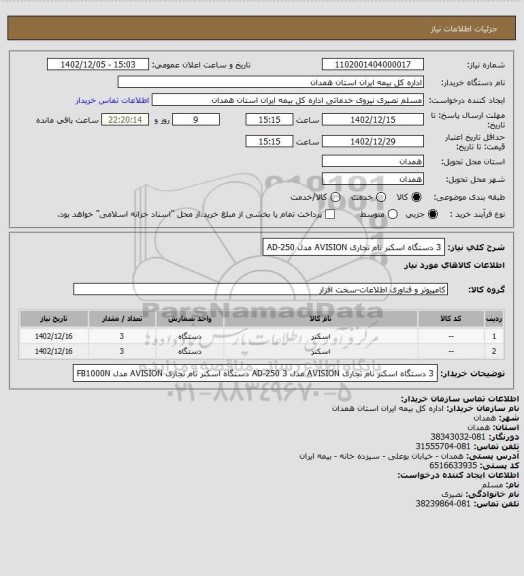This screenshot has width=524, height=576.
Task: Toggle the Islamic treasury payment checkbox
Action: point(330,214)
